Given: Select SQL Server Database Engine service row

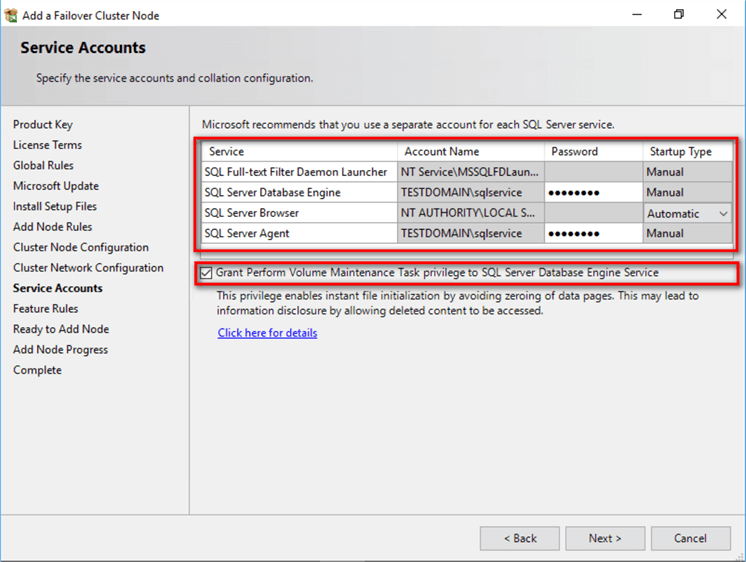Looking at the screenshot, I should tap(299, 193).
